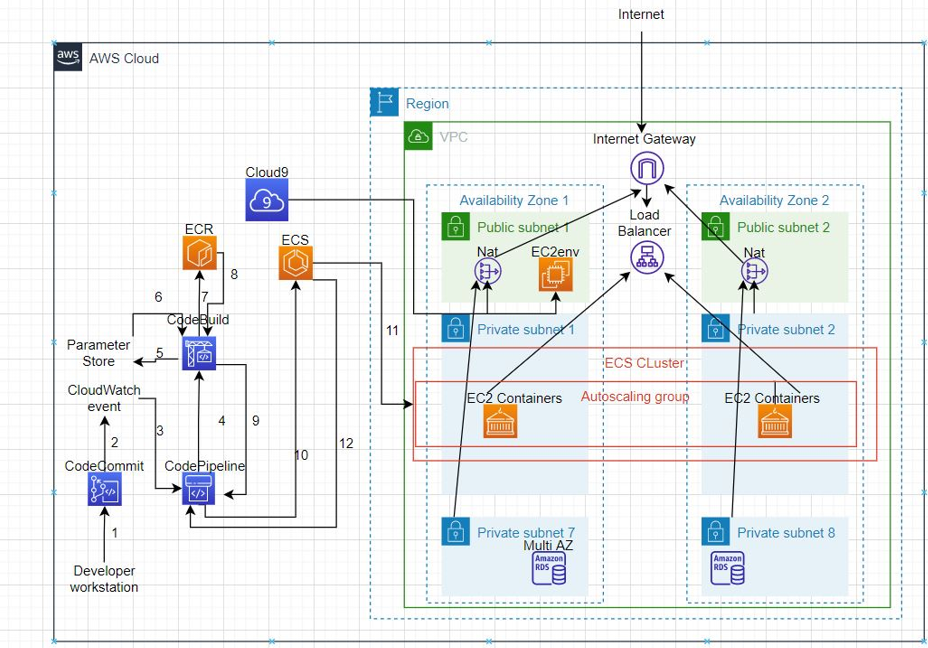Select the CodePipeline icon
This screenshot has width=928, height=648.
(199, 489)
